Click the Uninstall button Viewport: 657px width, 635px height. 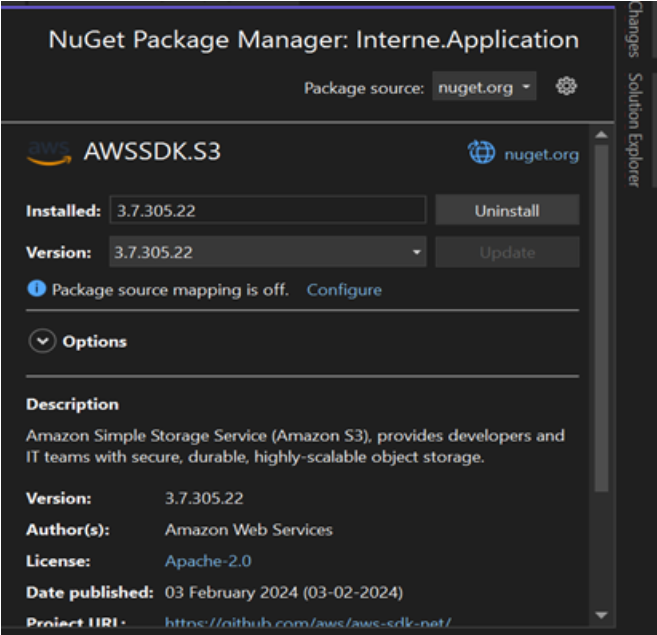click(507, 210)
